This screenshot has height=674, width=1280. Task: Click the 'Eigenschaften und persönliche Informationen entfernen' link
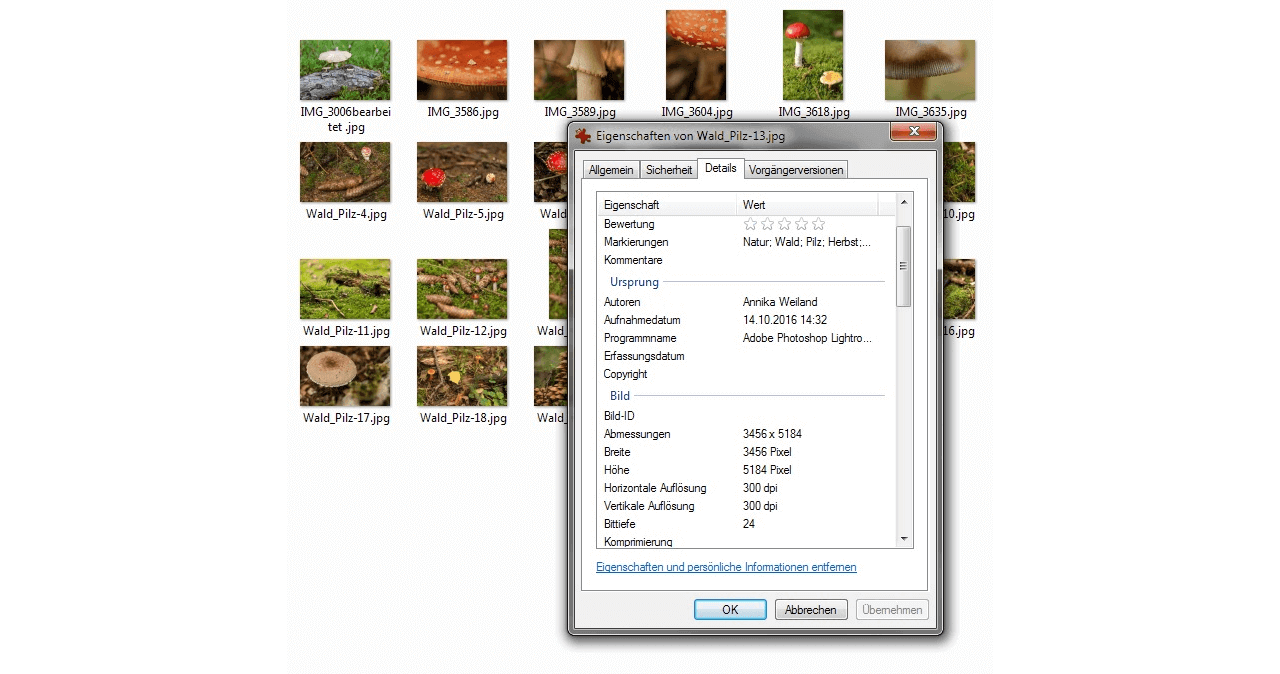tap(726, 567)
